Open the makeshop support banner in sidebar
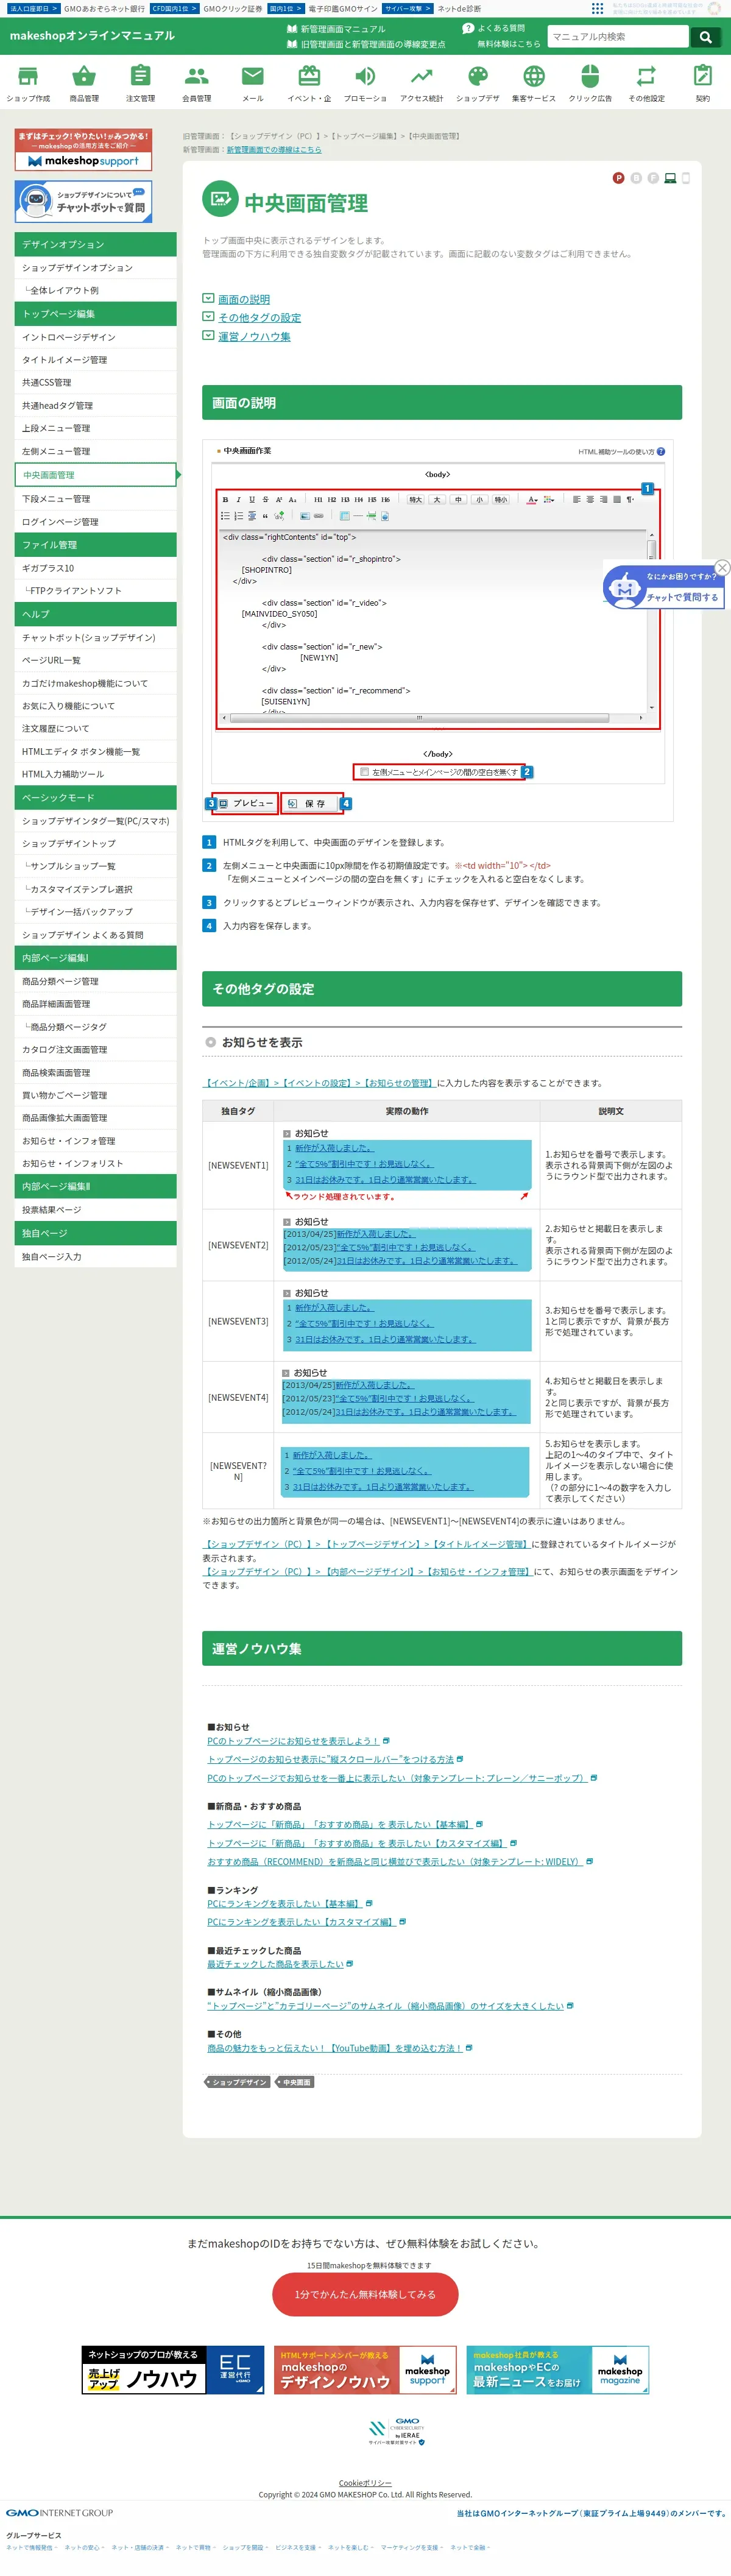The width and height of the screenshot is (731, 2576). coord(84,150)
